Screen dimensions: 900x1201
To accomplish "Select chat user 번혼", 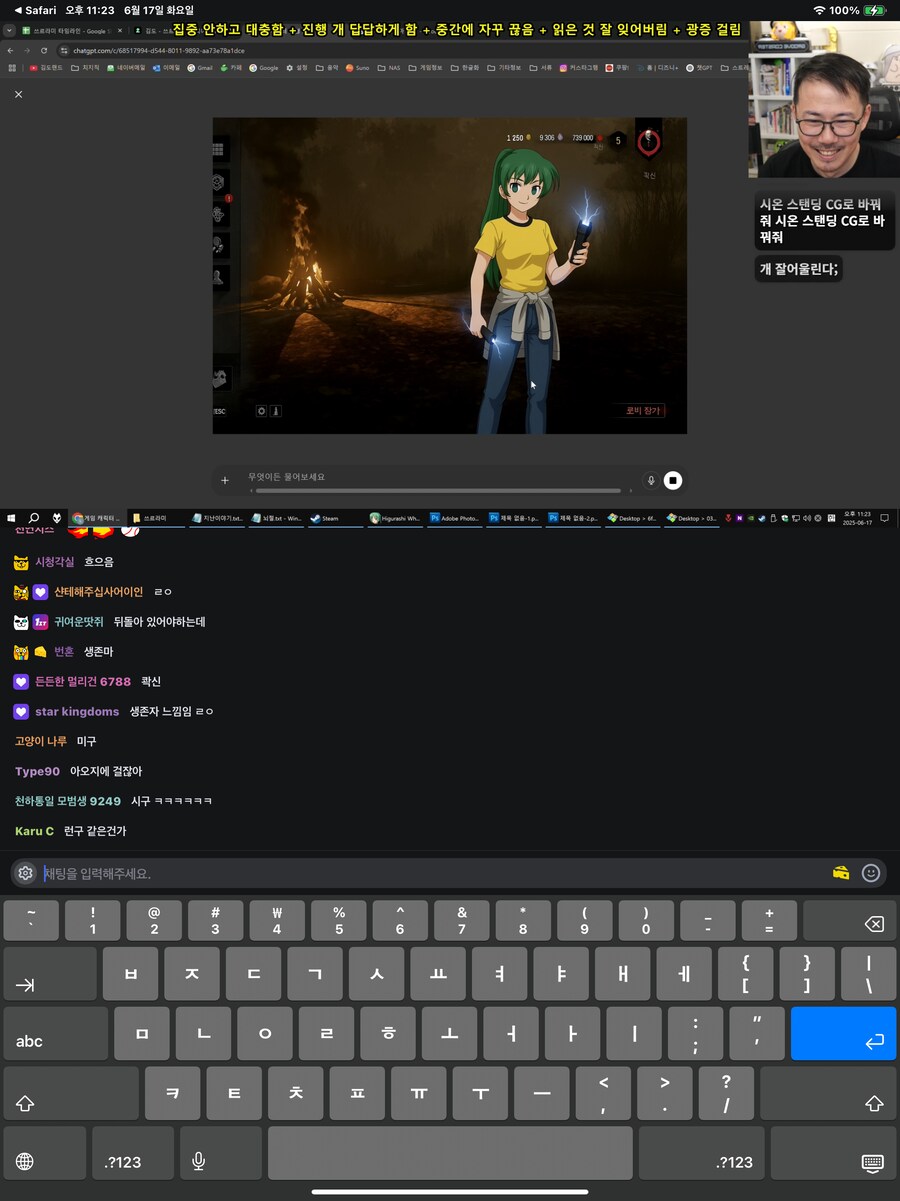I will pos(64,652).
